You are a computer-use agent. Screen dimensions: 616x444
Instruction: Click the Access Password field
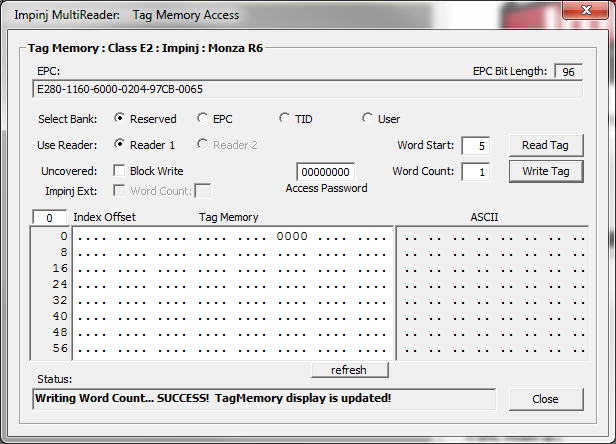click(325, 172)
